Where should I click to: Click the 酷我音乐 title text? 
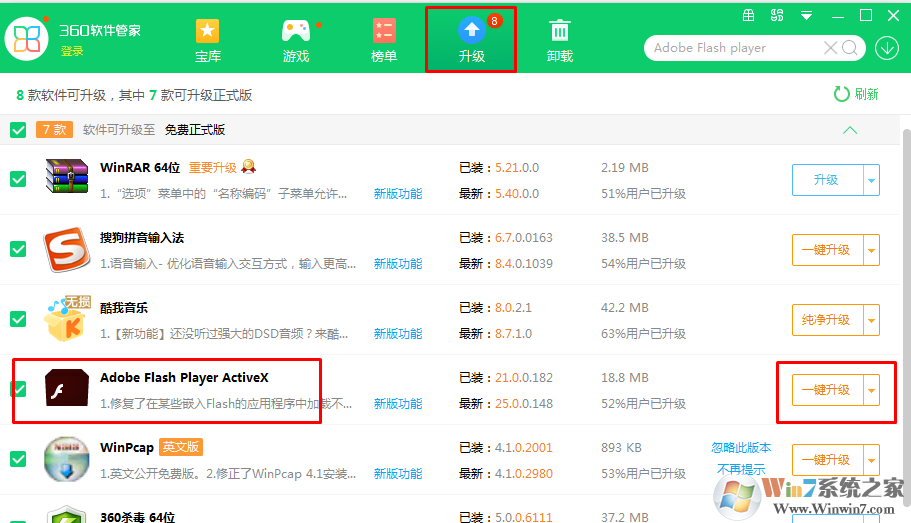point(124,308)
